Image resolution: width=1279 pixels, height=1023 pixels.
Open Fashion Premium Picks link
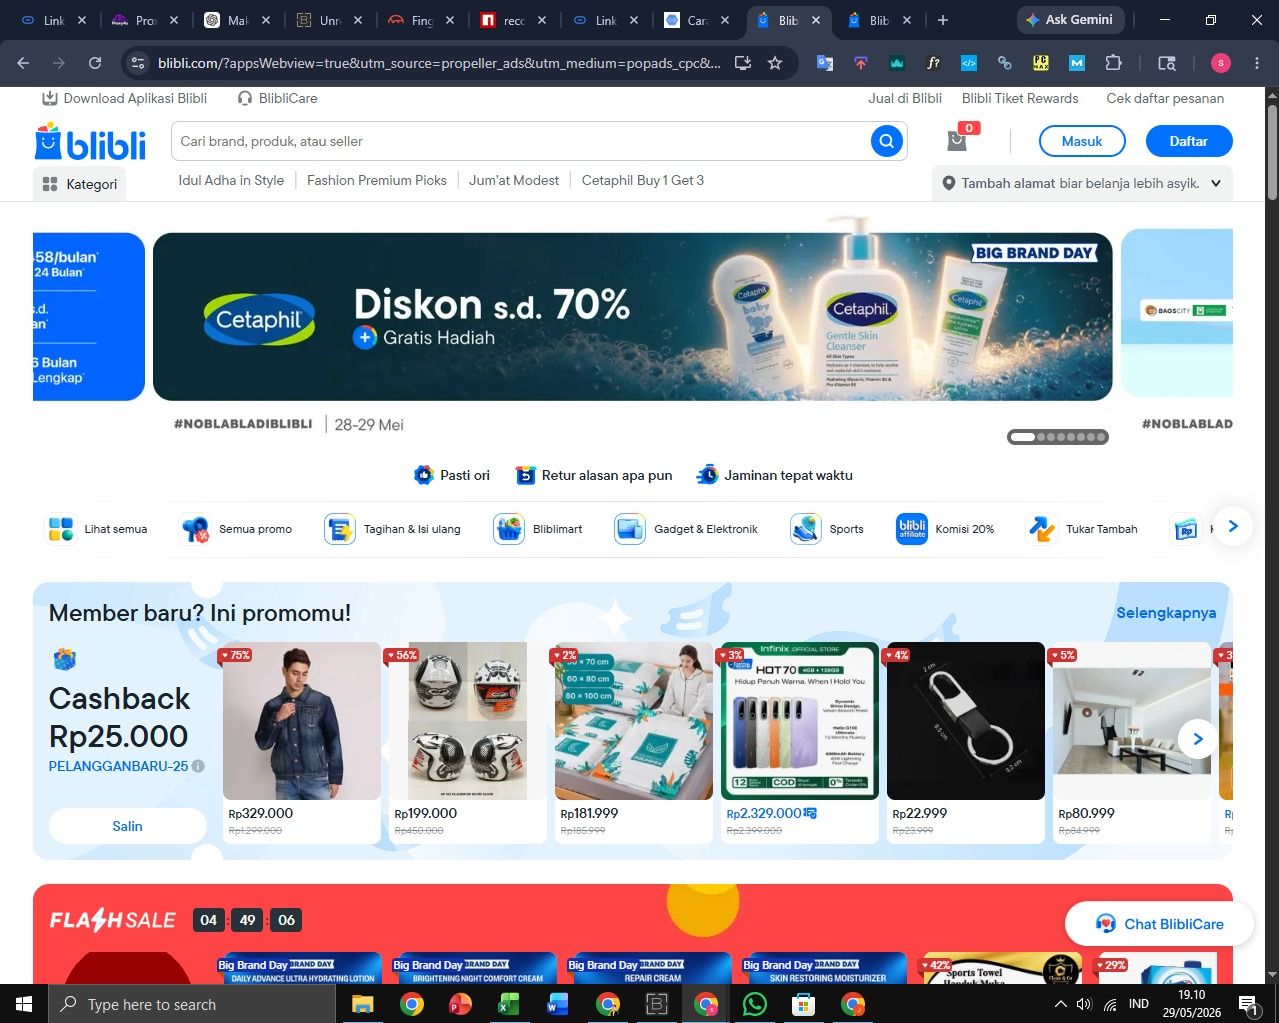[377, 180]
